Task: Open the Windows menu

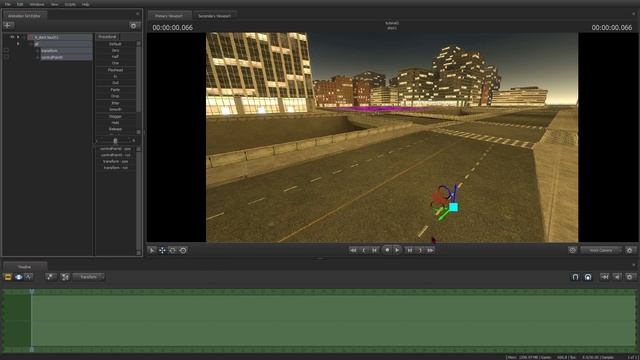Action: tap(37, 4)
